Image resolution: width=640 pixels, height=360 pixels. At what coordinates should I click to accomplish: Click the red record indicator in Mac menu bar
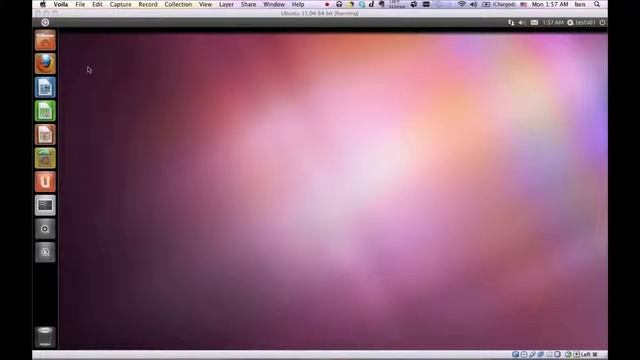pyautogui.click(x=327, y=4)
